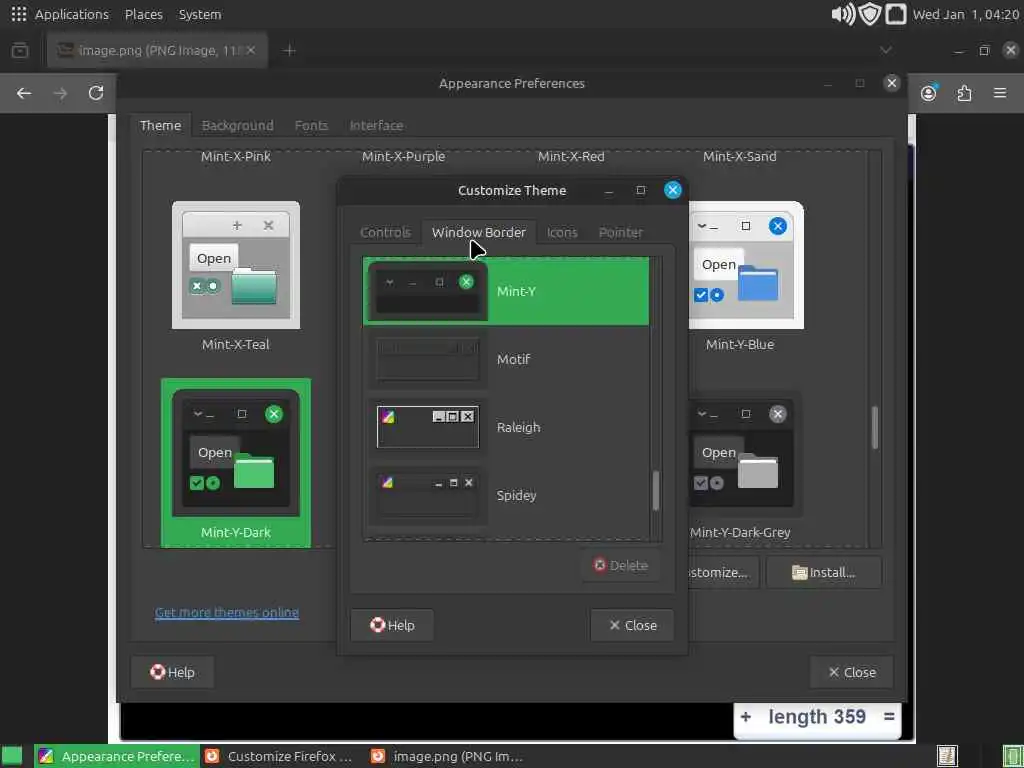Viewport: 1024px width, 768px height.
Task: Select the Mint-X-Teal theme thumbnail
Action: [x=236, y=265]
